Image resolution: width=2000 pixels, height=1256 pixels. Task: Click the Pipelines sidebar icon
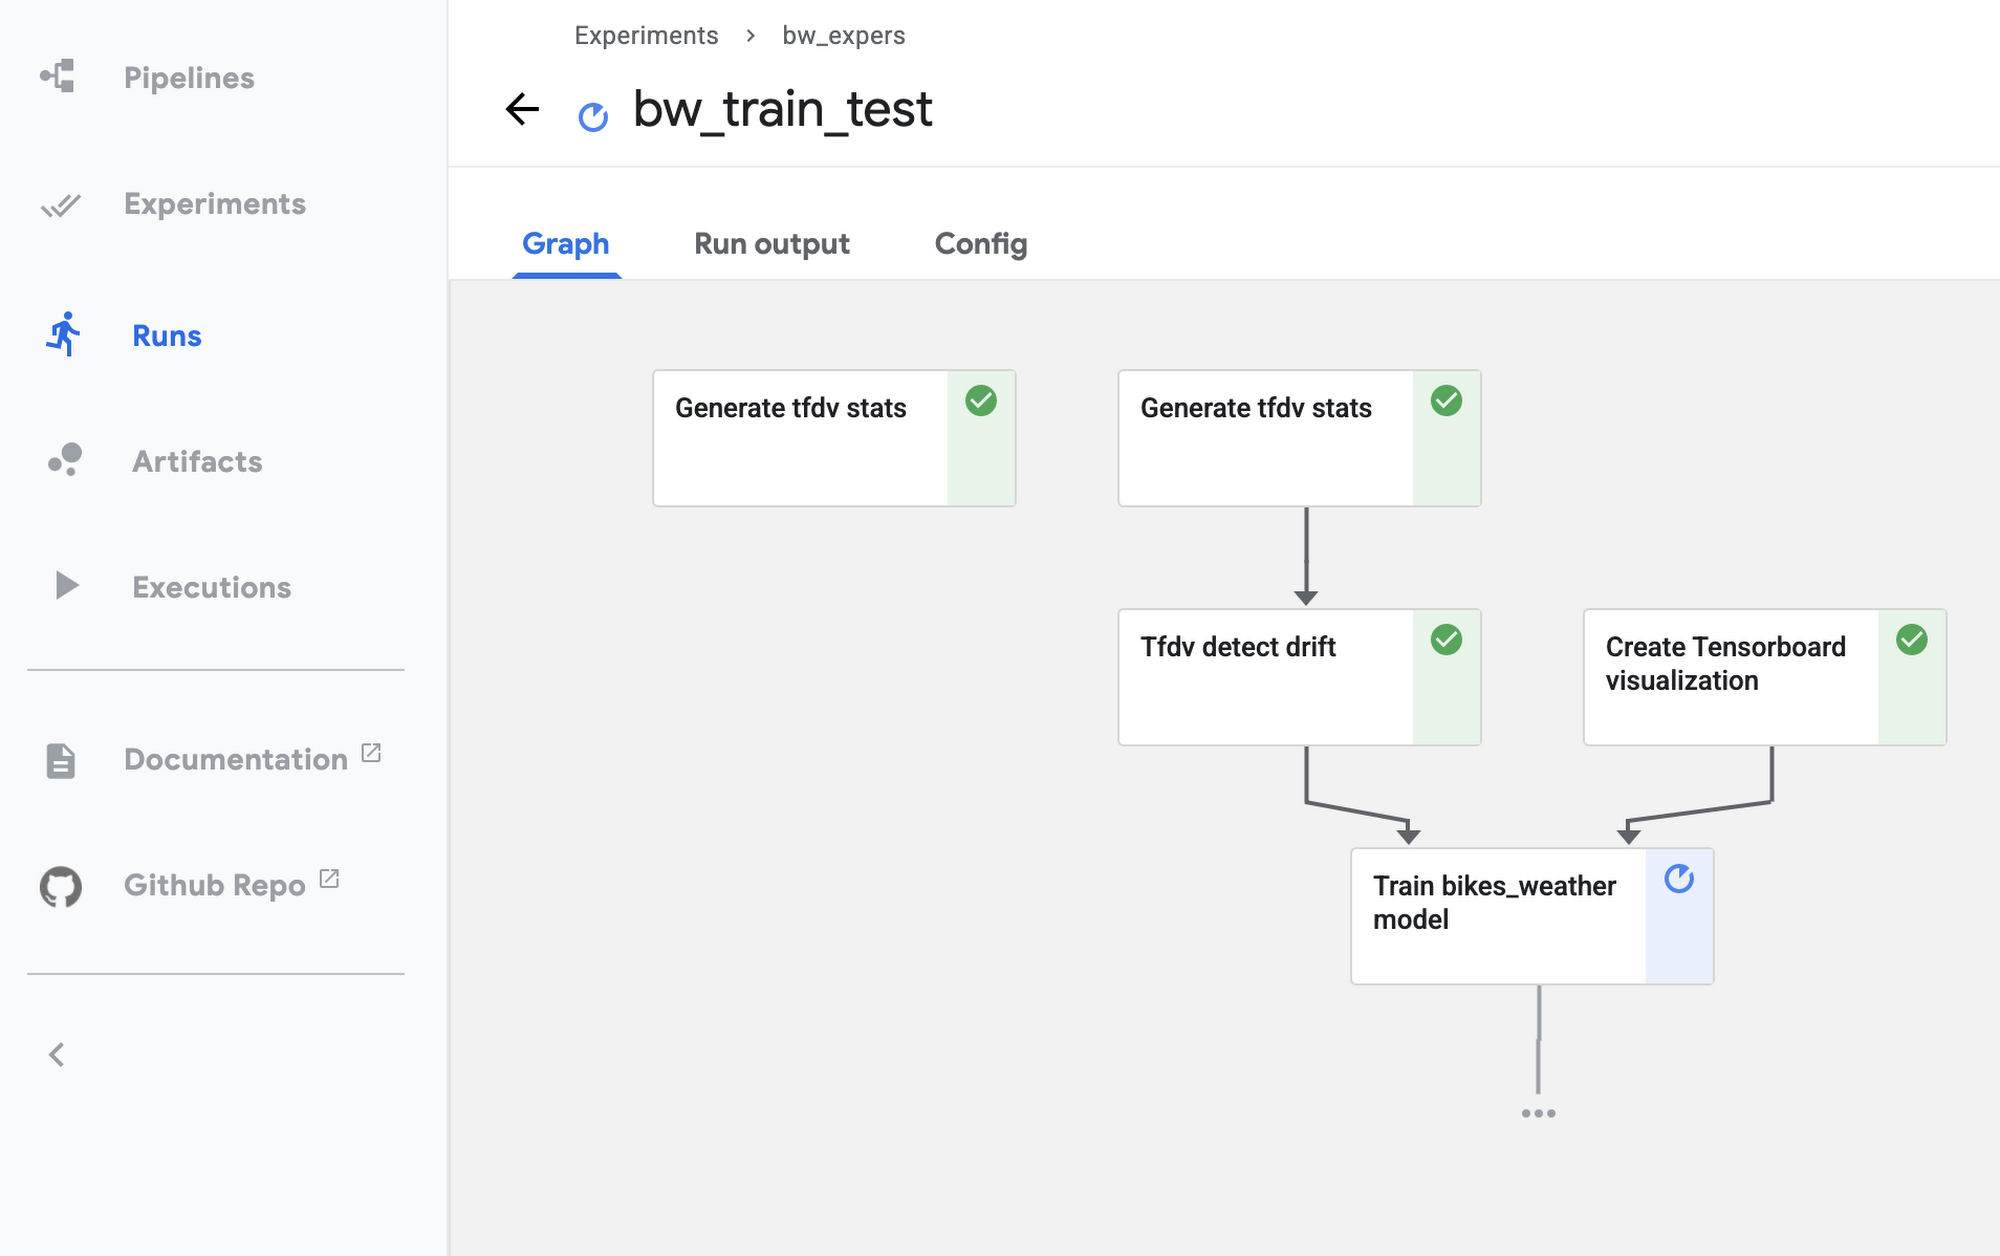(x=58, y=77)
